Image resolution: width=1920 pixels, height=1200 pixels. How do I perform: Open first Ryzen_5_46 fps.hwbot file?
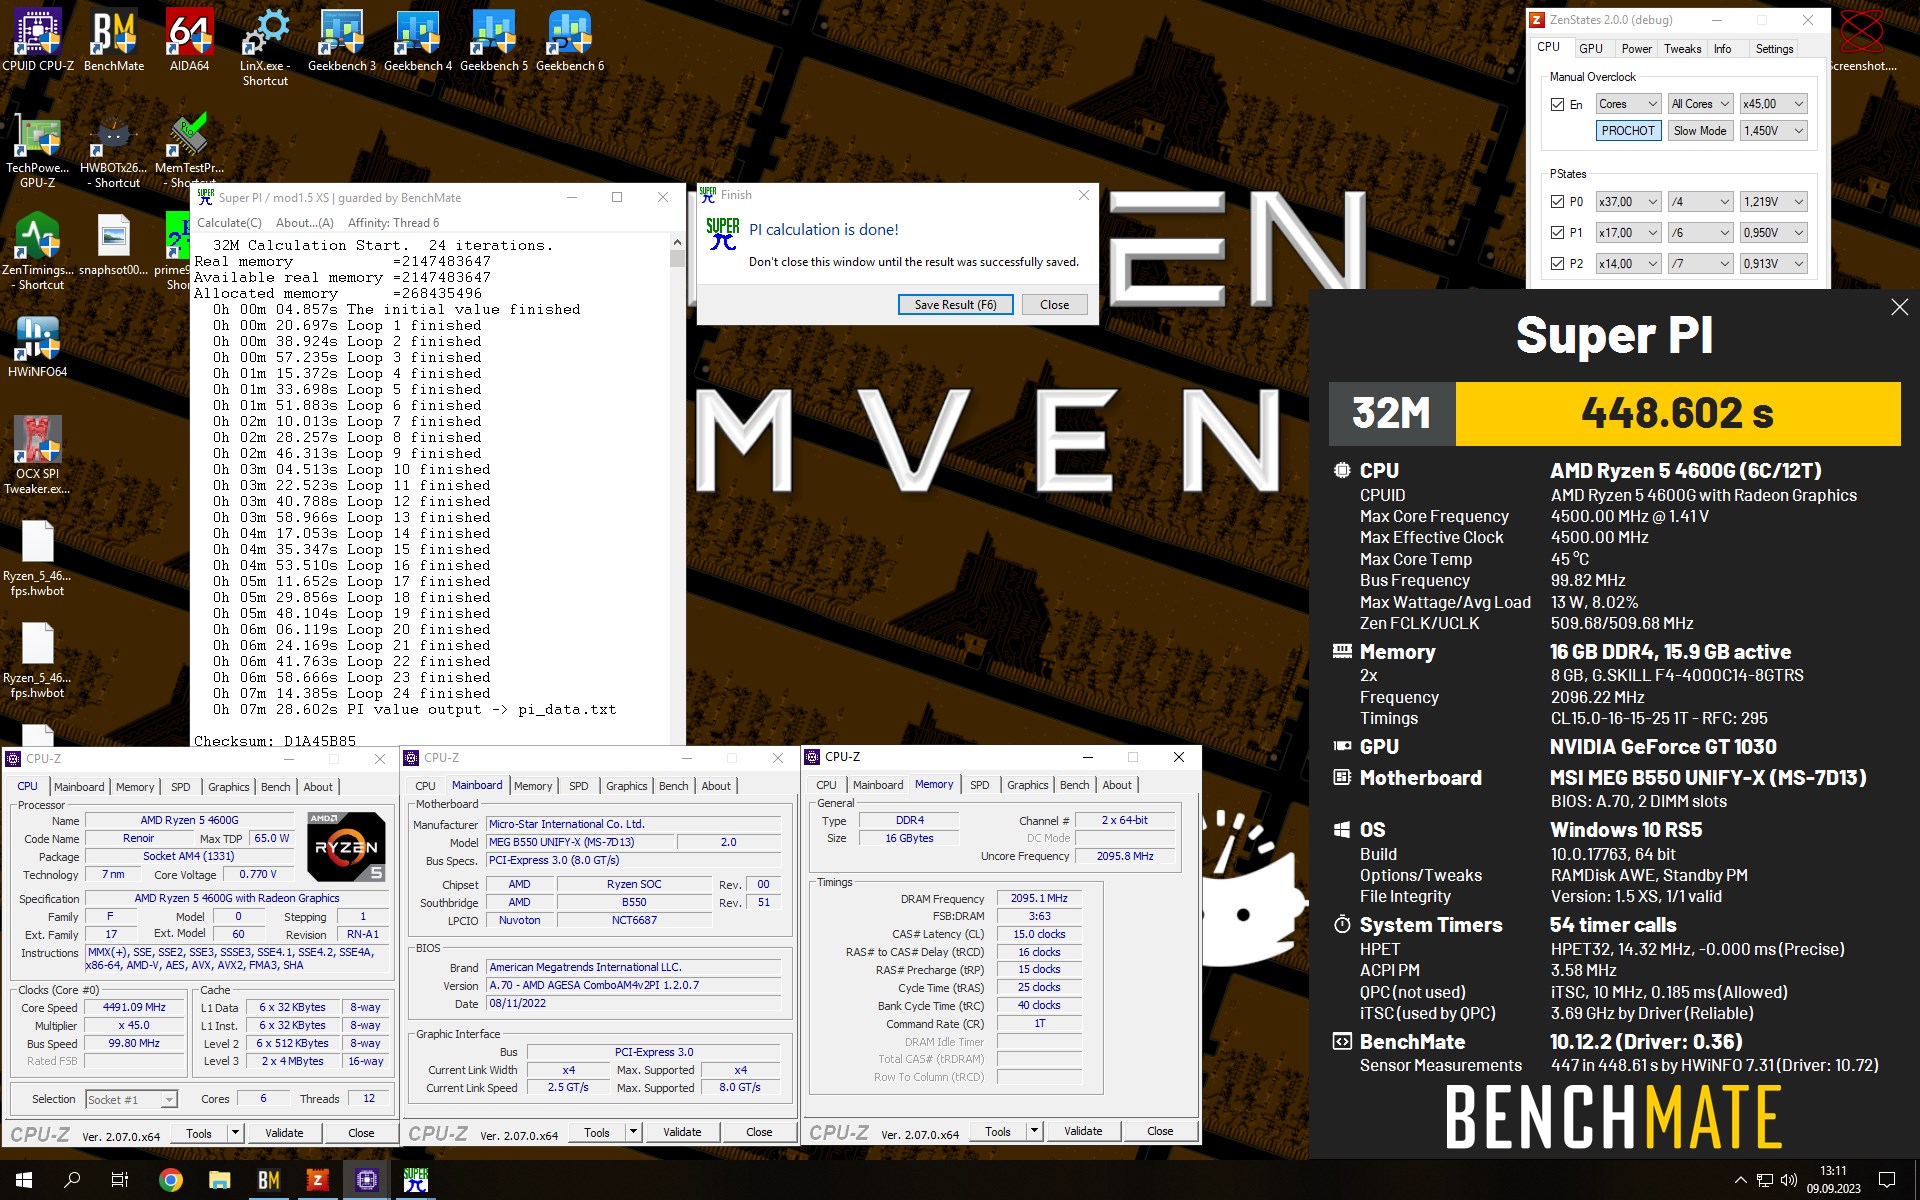point(38,559)
